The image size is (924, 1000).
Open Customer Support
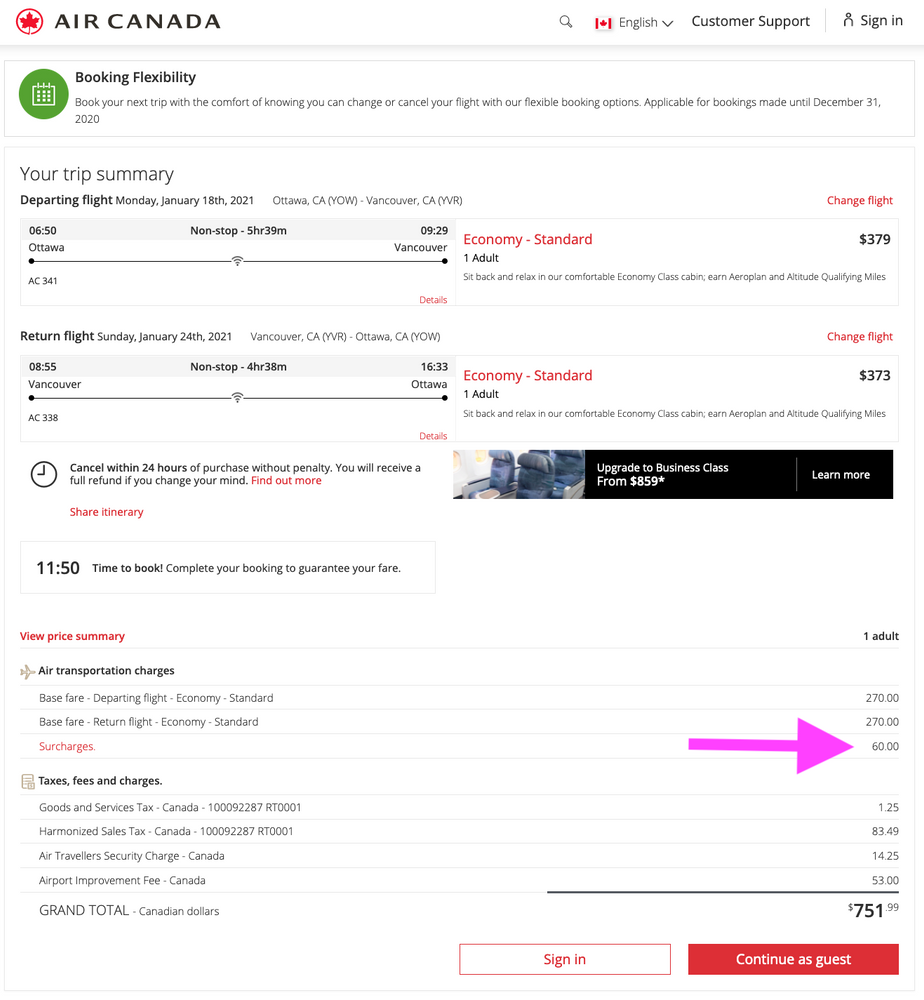[x=750, y=20]
